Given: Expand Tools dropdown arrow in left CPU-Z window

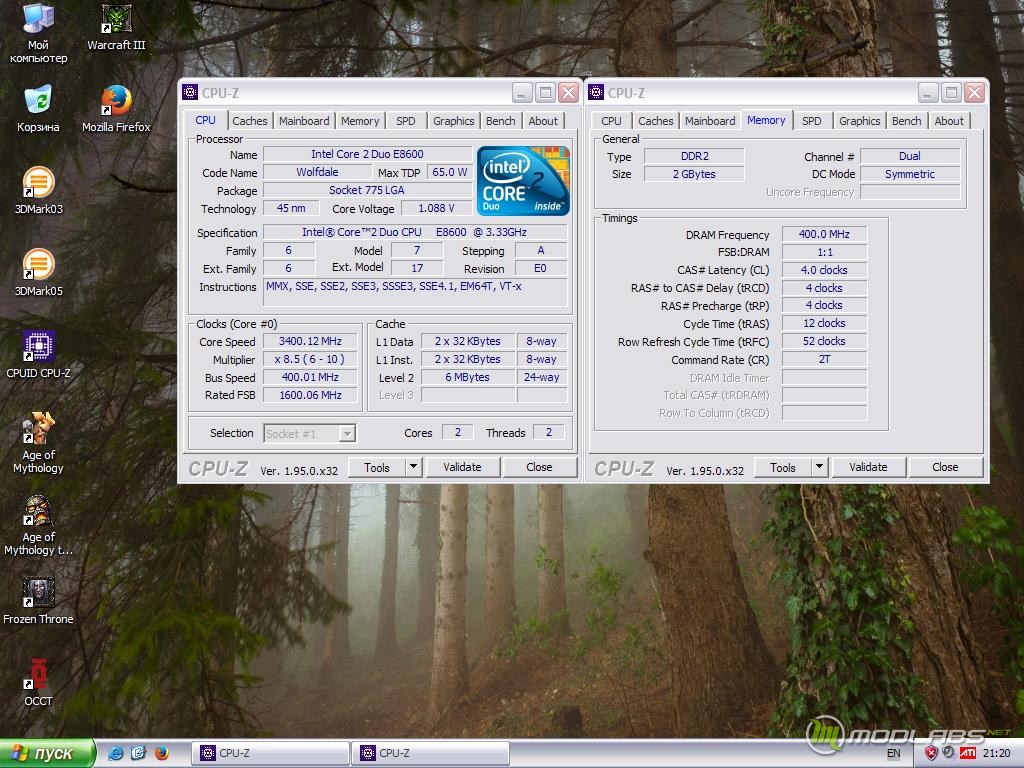Looking at the screenshot, I should tap(413, 467).
